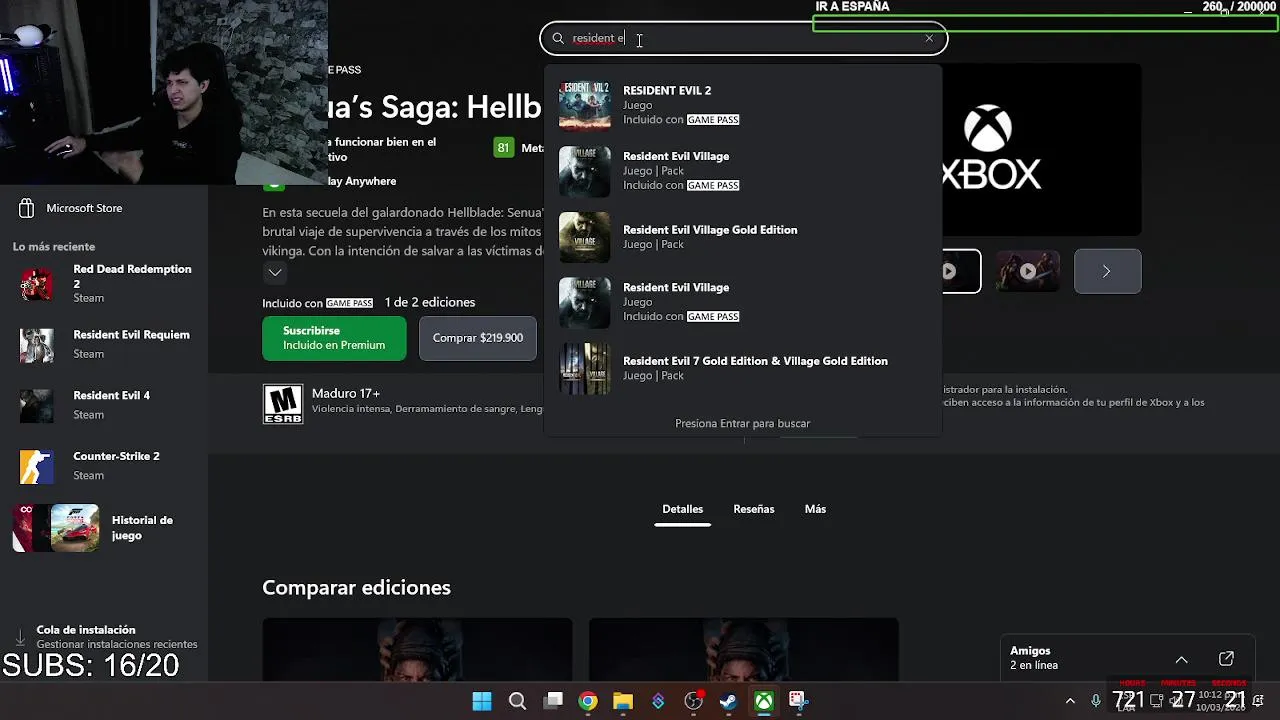Click Xbox Play Anywhere label
The width and height of the screenshot is (1280, 720).
point(362,181)
